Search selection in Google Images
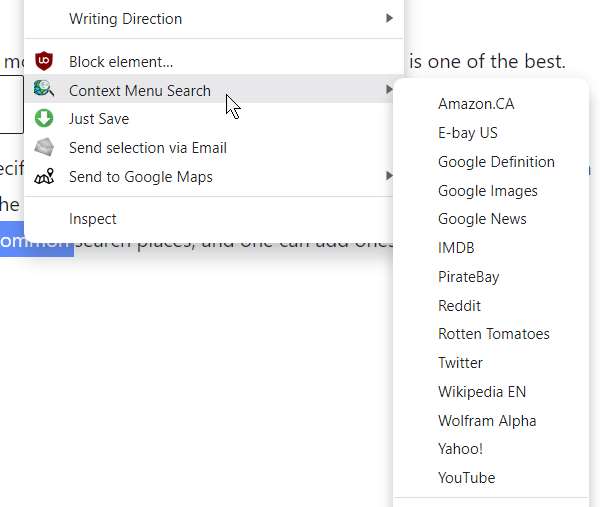 click(x=487, y=191)
